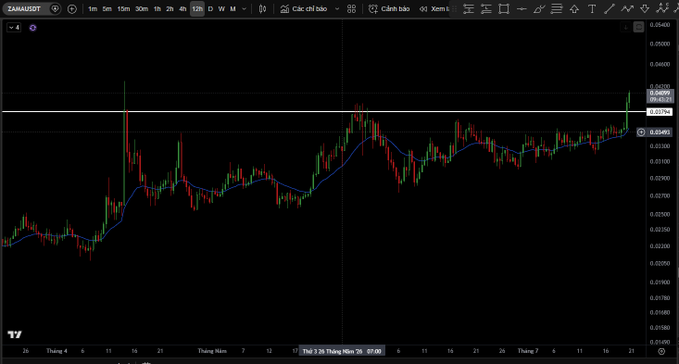The width and height of the screenshot is (679, 364).
Task: Click the highlighted square button beside the down arrow
Action: tap(639, 27)
